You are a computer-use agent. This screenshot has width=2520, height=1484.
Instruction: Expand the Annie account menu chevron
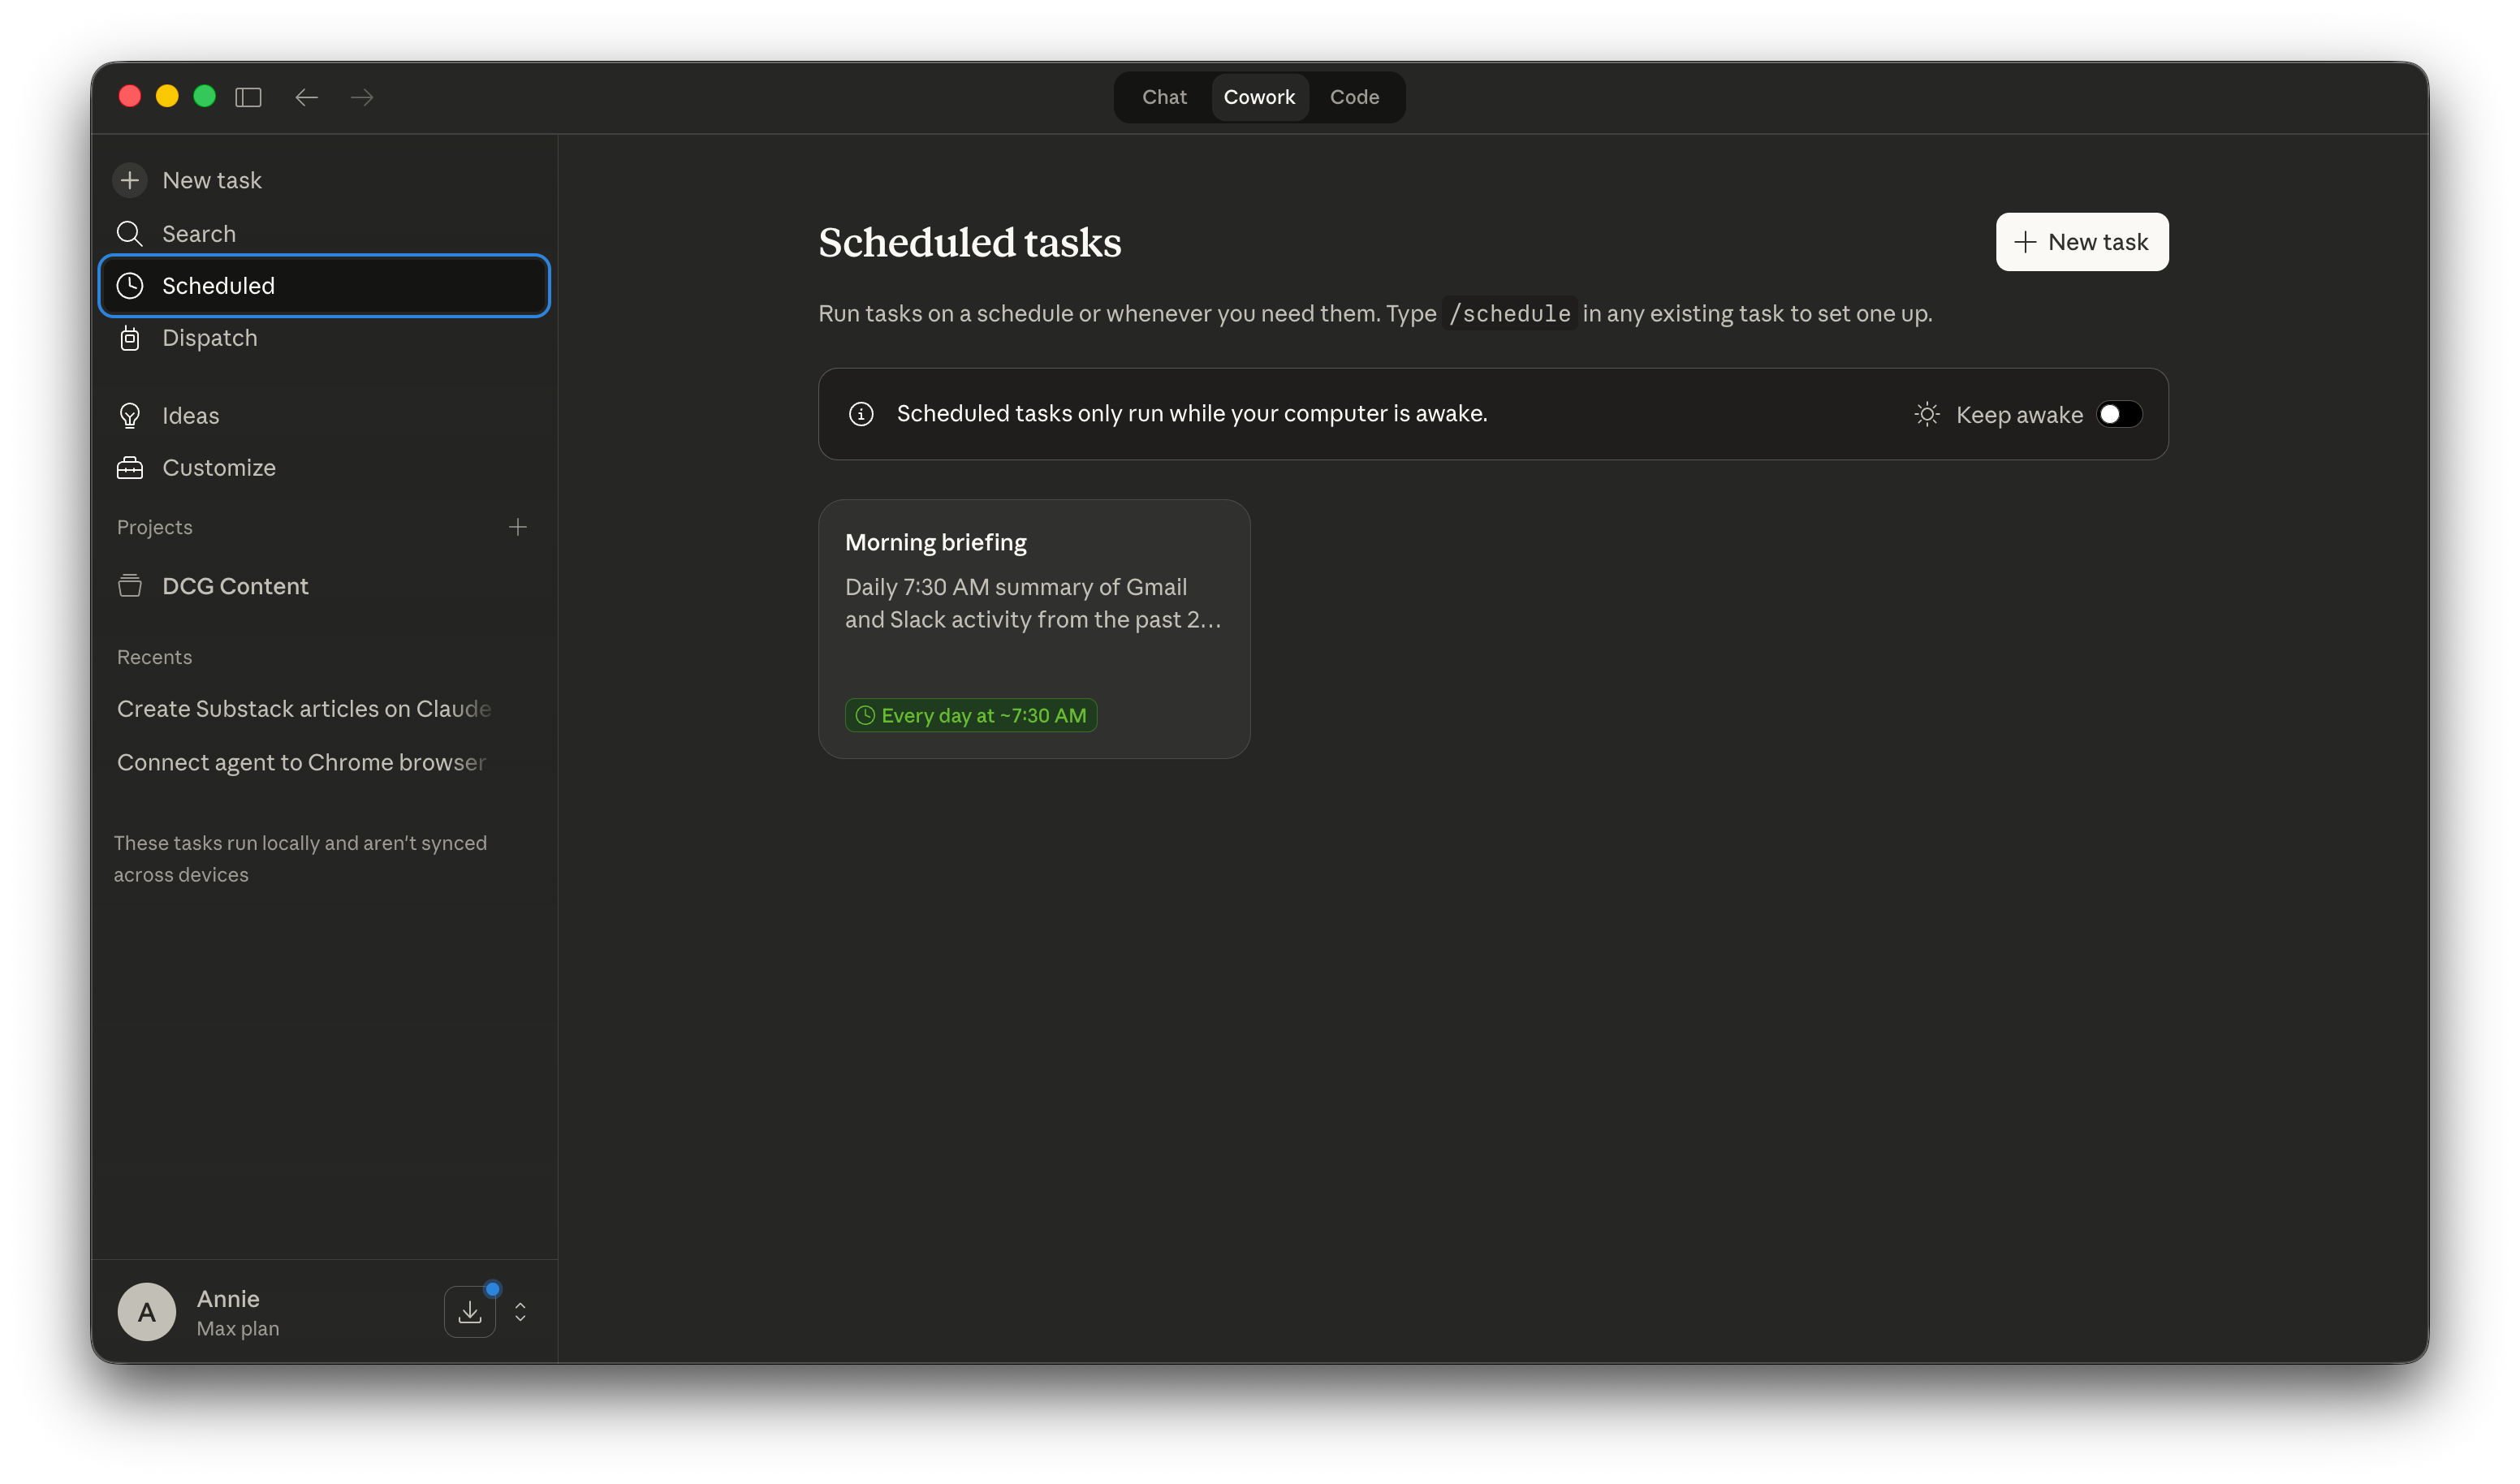pyautogui.click(x=520, y=1311)
